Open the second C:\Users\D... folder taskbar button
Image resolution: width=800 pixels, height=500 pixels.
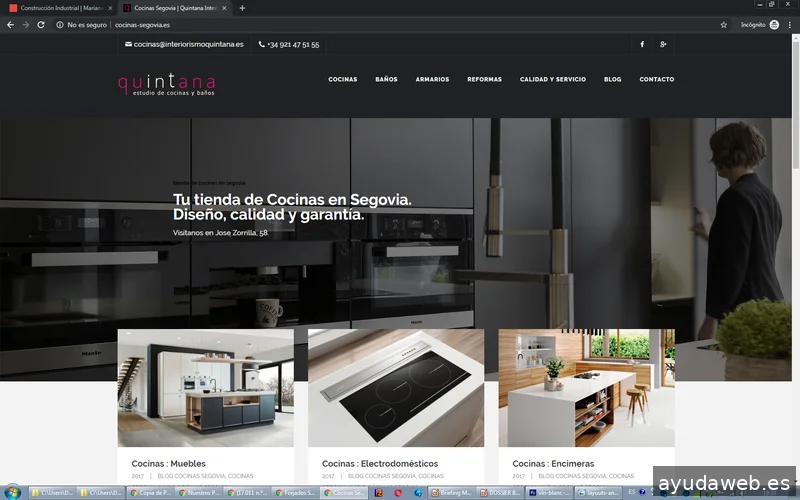pos(101,492)
